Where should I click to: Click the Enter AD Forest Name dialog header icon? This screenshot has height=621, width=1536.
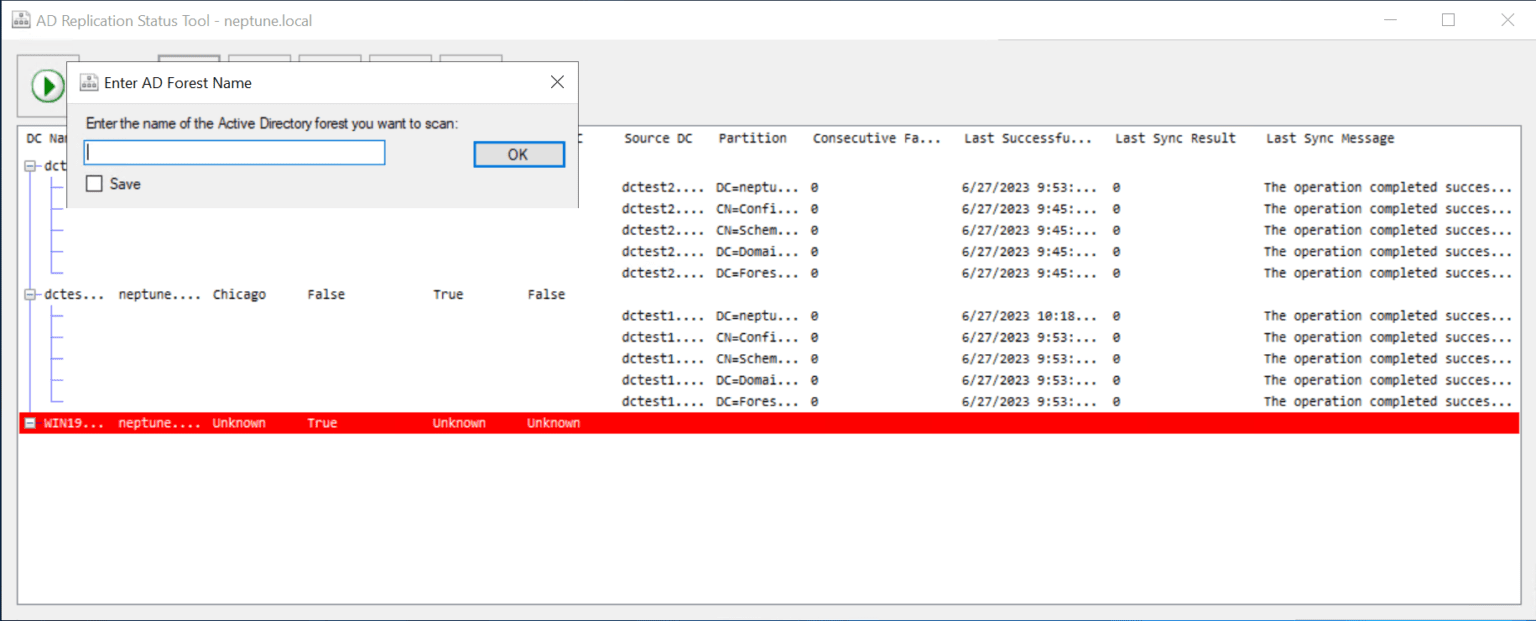[x=89, y=82]
